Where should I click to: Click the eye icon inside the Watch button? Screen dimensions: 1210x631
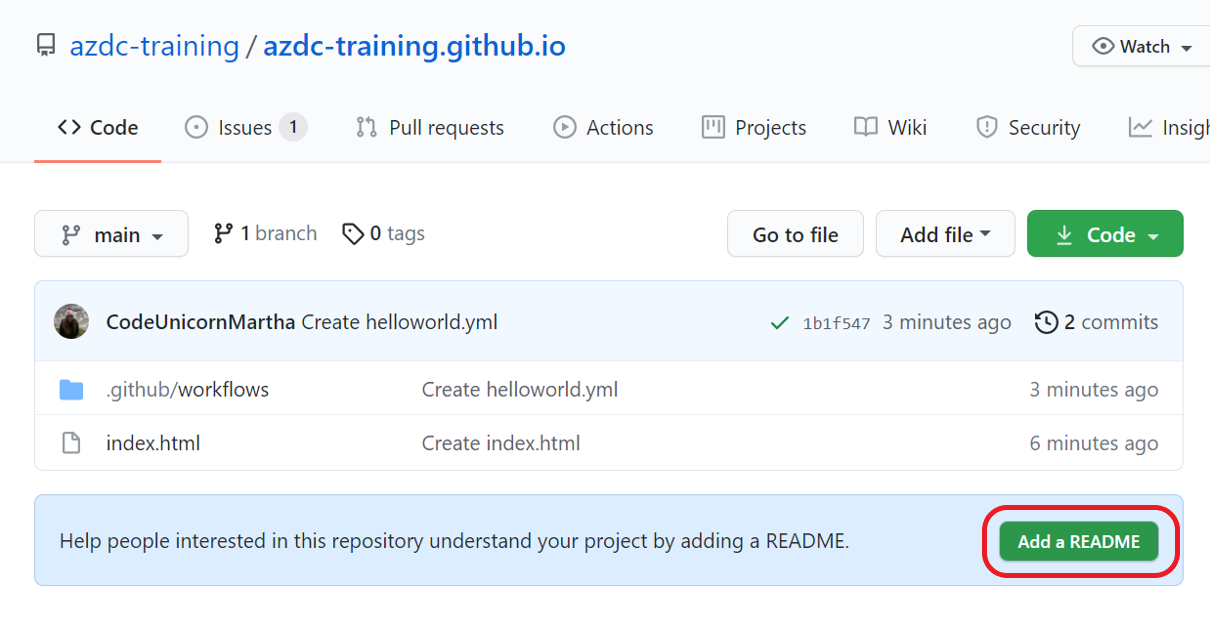click(x=1103, y=46)
